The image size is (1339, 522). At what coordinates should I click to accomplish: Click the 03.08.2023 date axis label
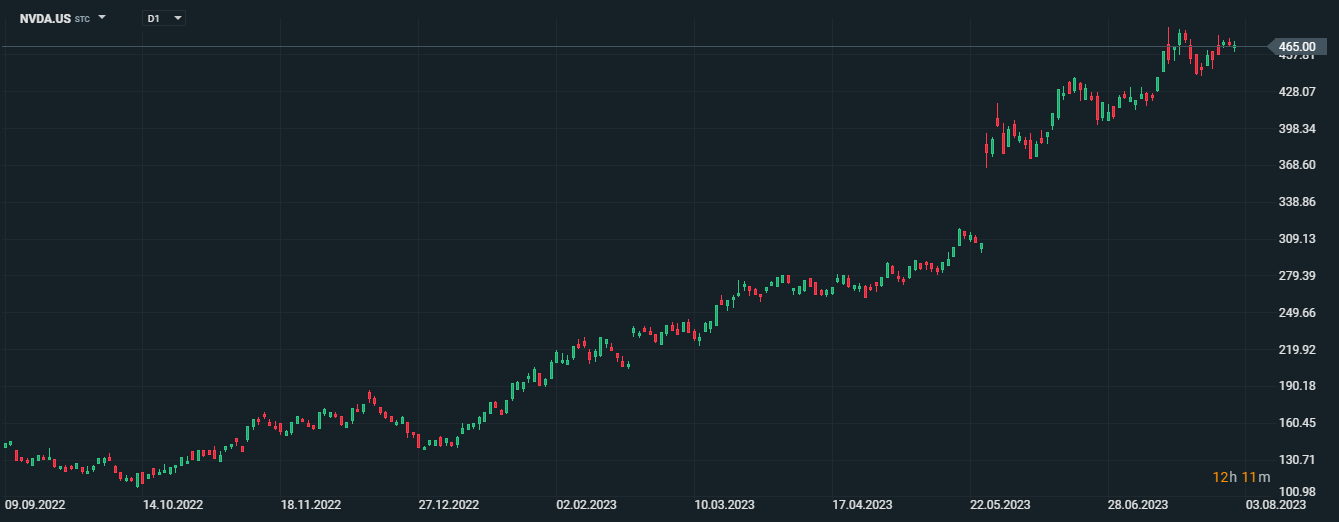click(x=1277, y=505)
